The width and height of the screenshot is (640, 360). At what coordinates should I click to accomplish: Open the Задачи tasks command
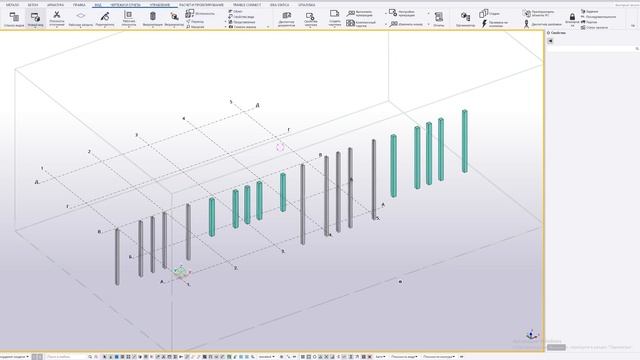pyautogui.click(x=589, y=11)
